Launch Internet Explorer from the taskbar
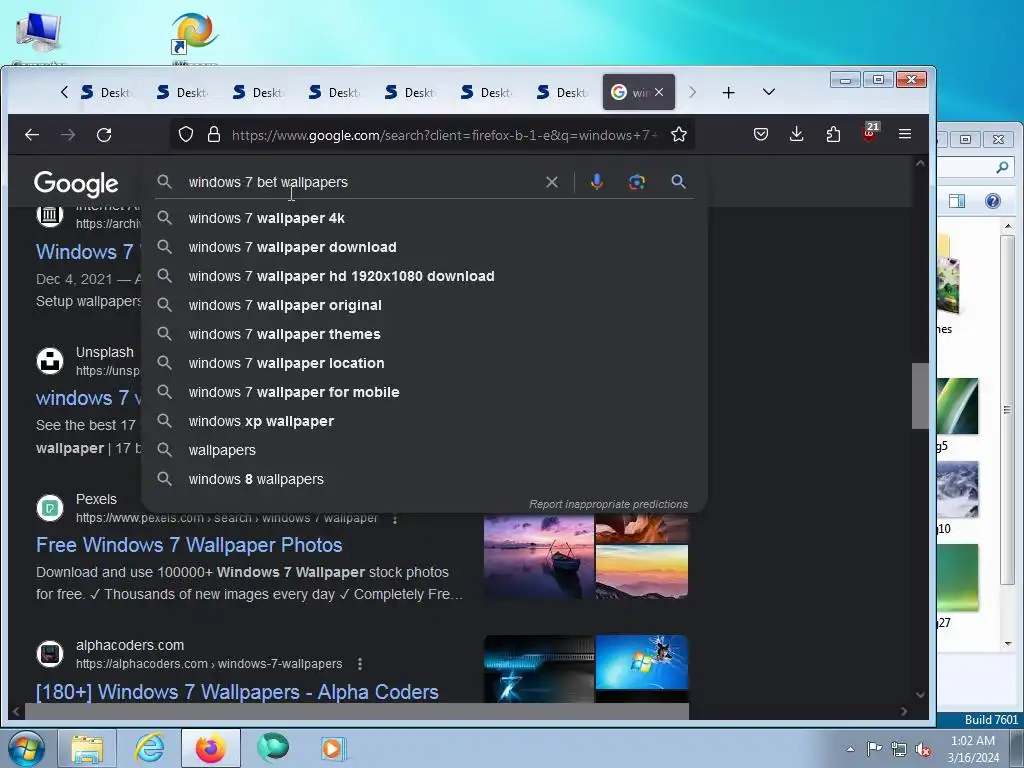Viewport: 1024px width, 768px height. click(x=149, y=748)
